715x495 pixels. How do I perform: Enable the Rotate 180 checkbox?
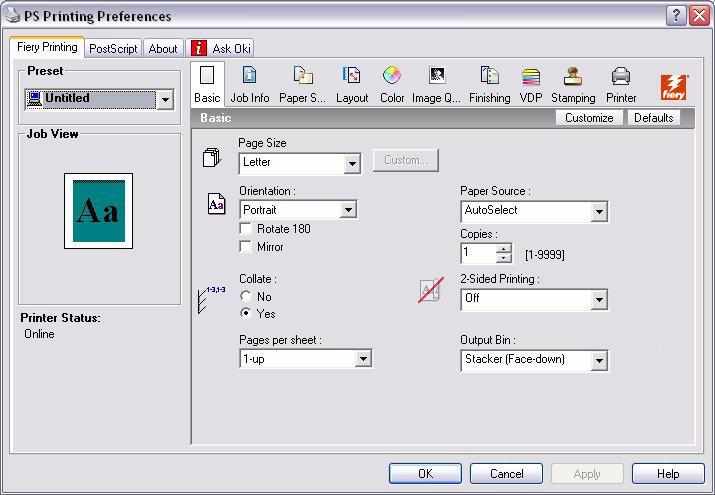[x=246, y=228]
